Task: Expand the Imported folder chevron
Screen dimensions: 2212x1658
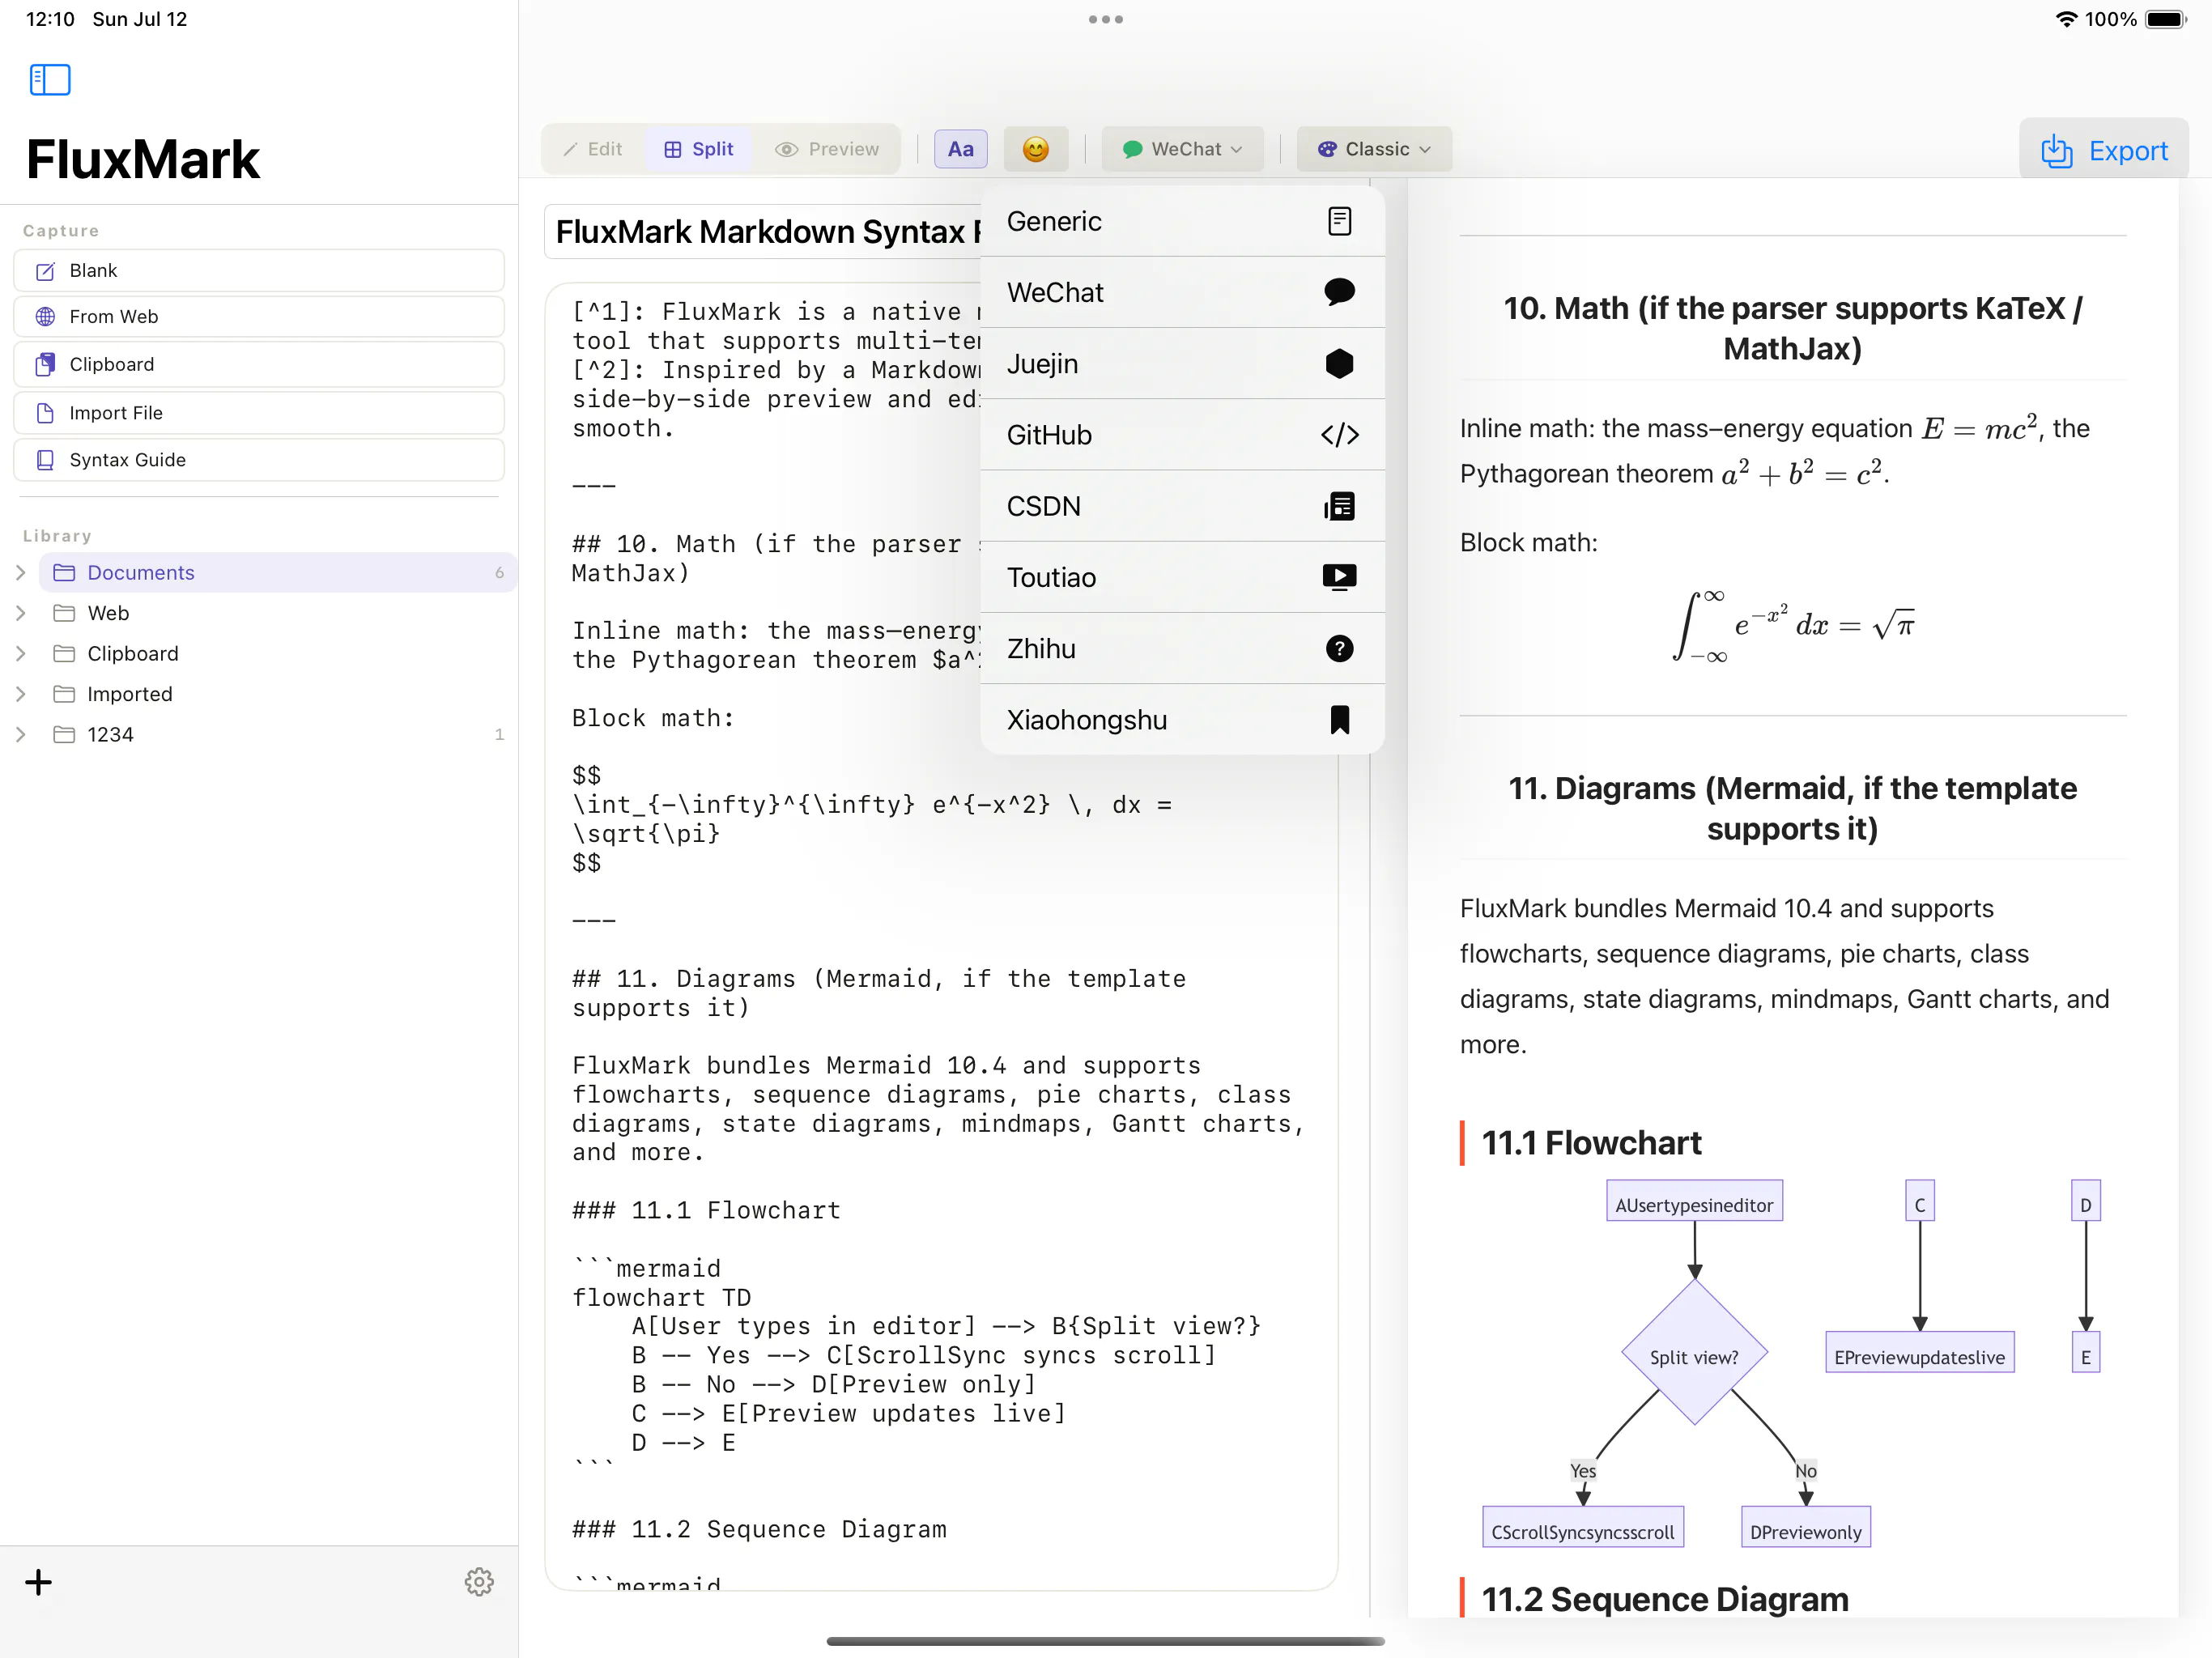Action: tap(21, 694)
